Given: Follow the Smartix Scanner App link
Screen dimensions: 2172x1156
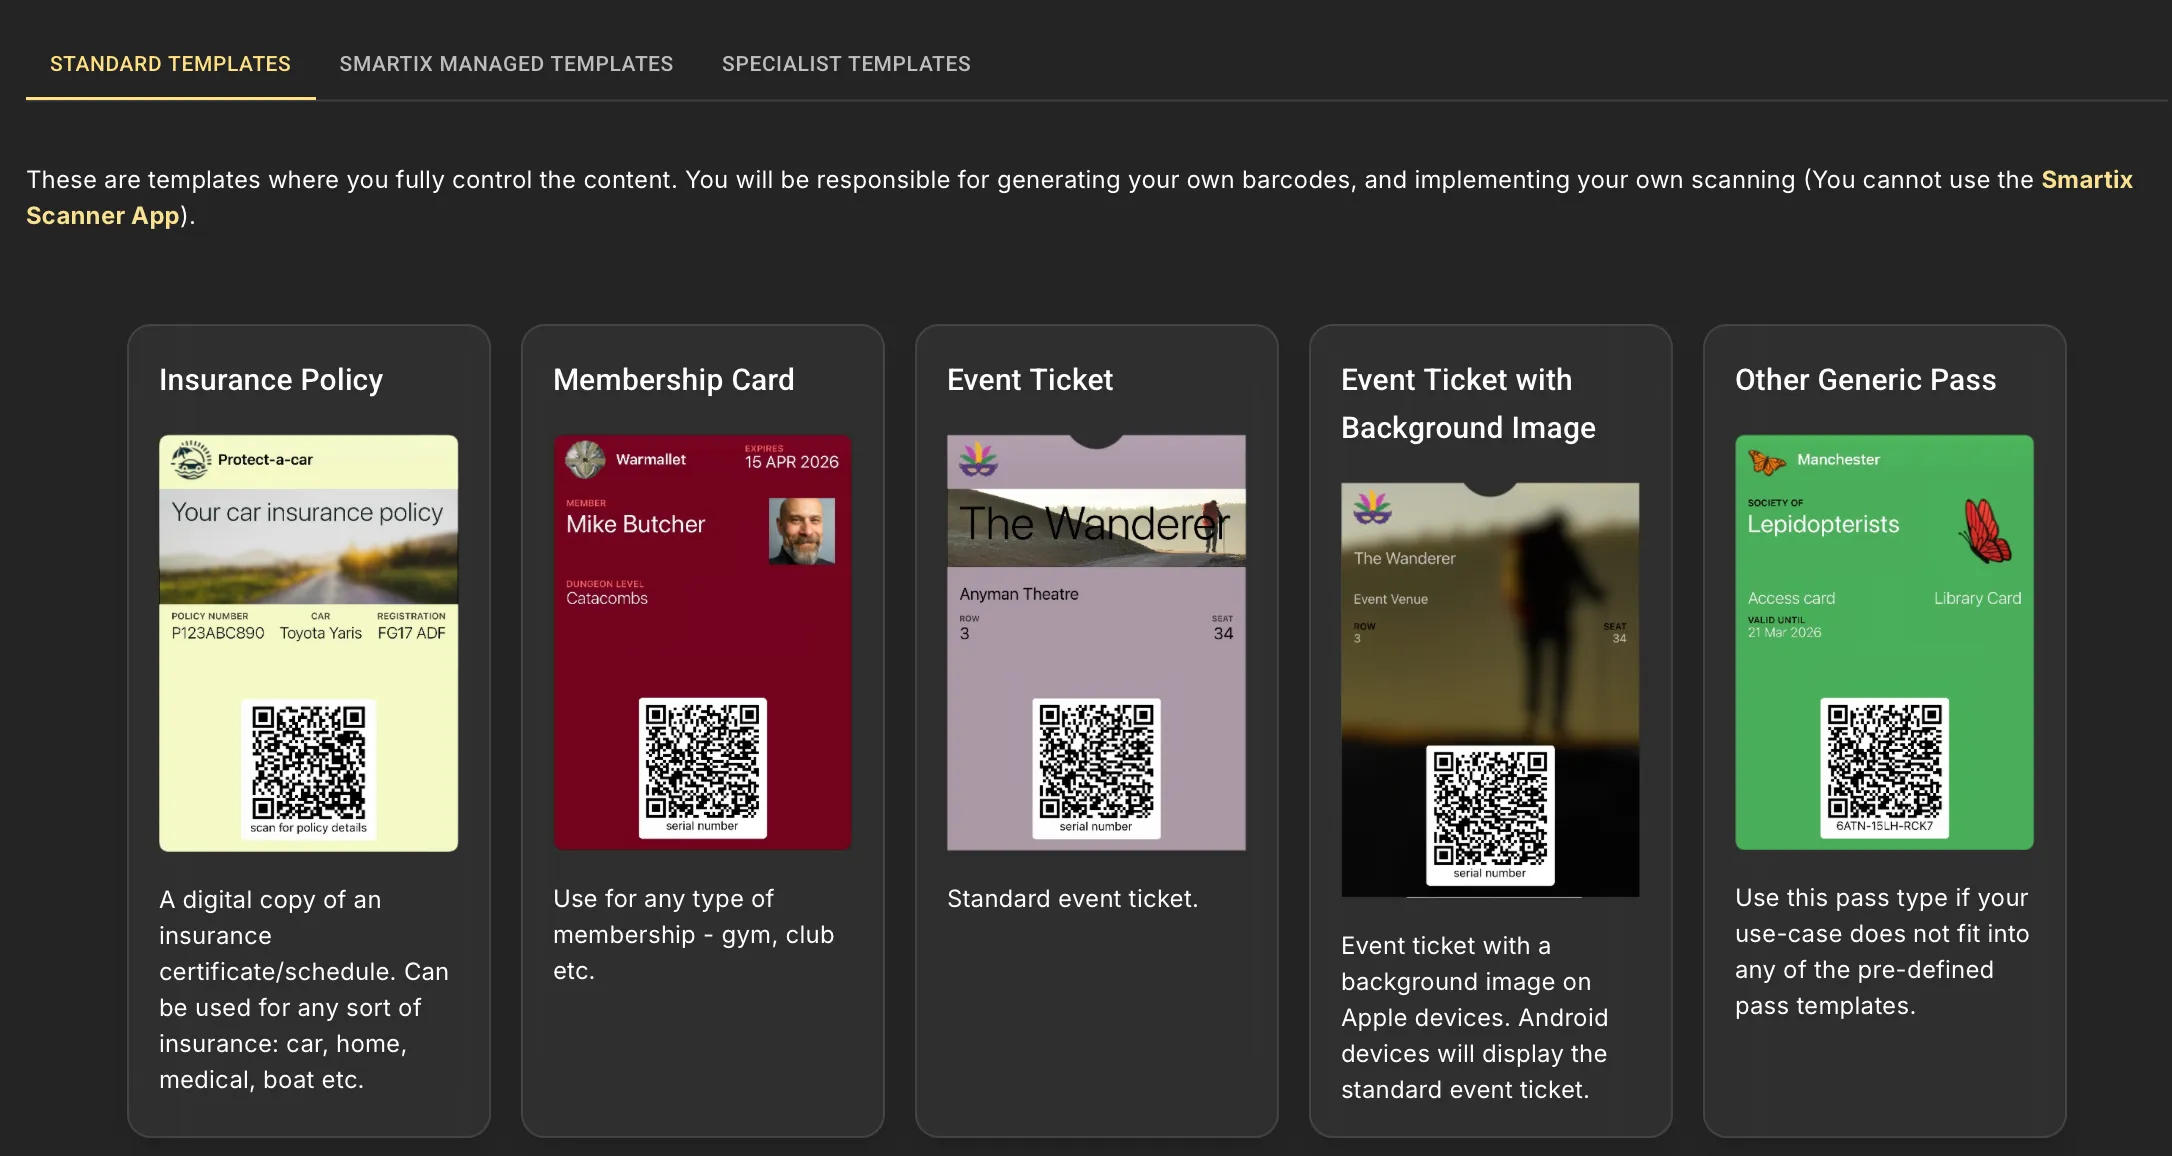Looking at the screenshot, I should (x=2086, y=180).
